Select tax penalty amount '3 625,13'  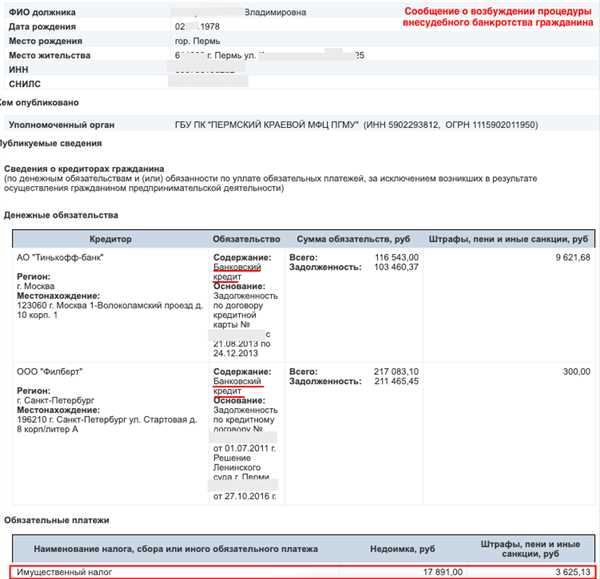click(x=573, y=572)
